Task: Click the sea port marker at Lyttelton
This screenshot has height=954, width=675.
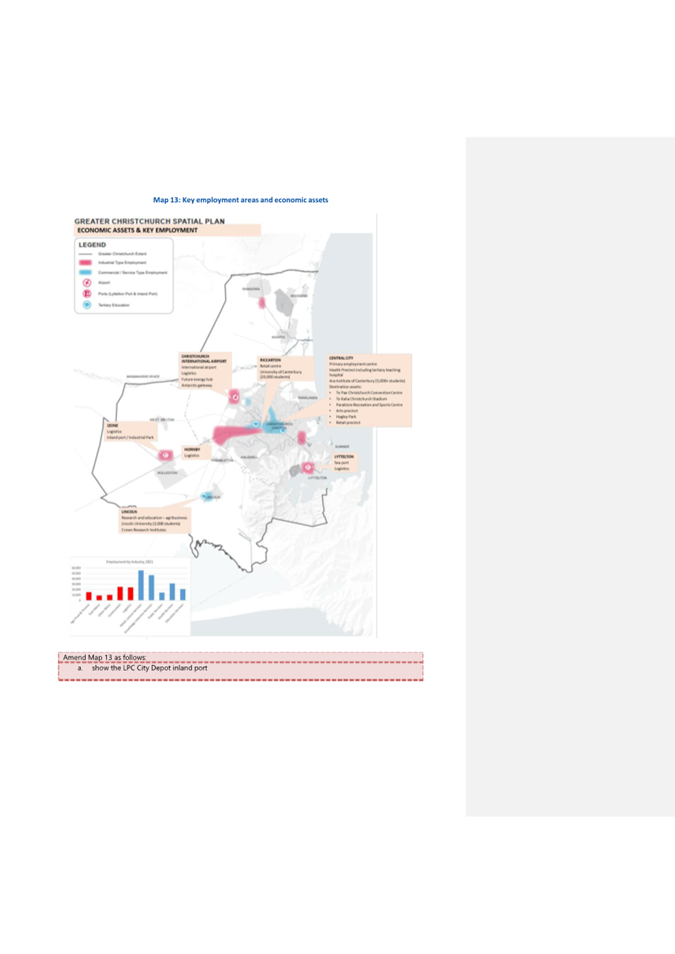Action: pos(307,467)
